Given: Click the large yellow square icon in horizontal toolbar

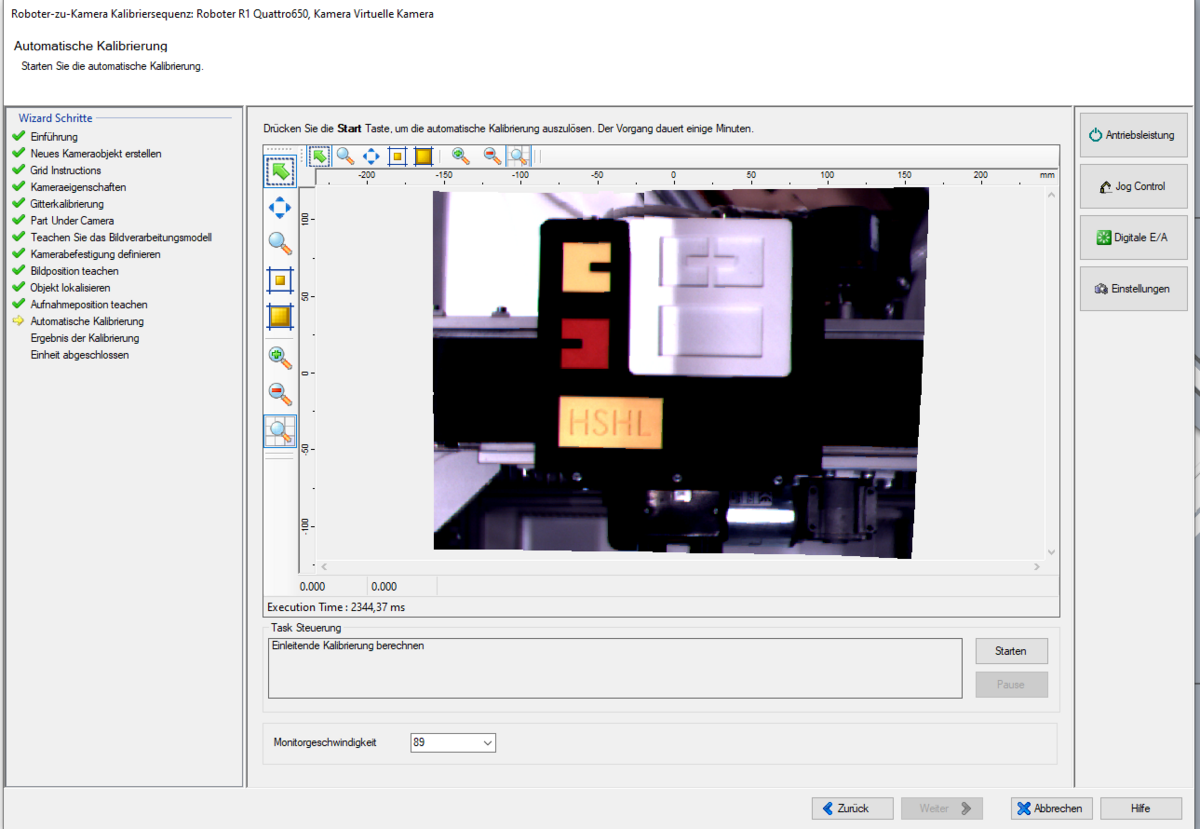Looking at the screenshot, I should pyautogui.click(x=423, y=156).
